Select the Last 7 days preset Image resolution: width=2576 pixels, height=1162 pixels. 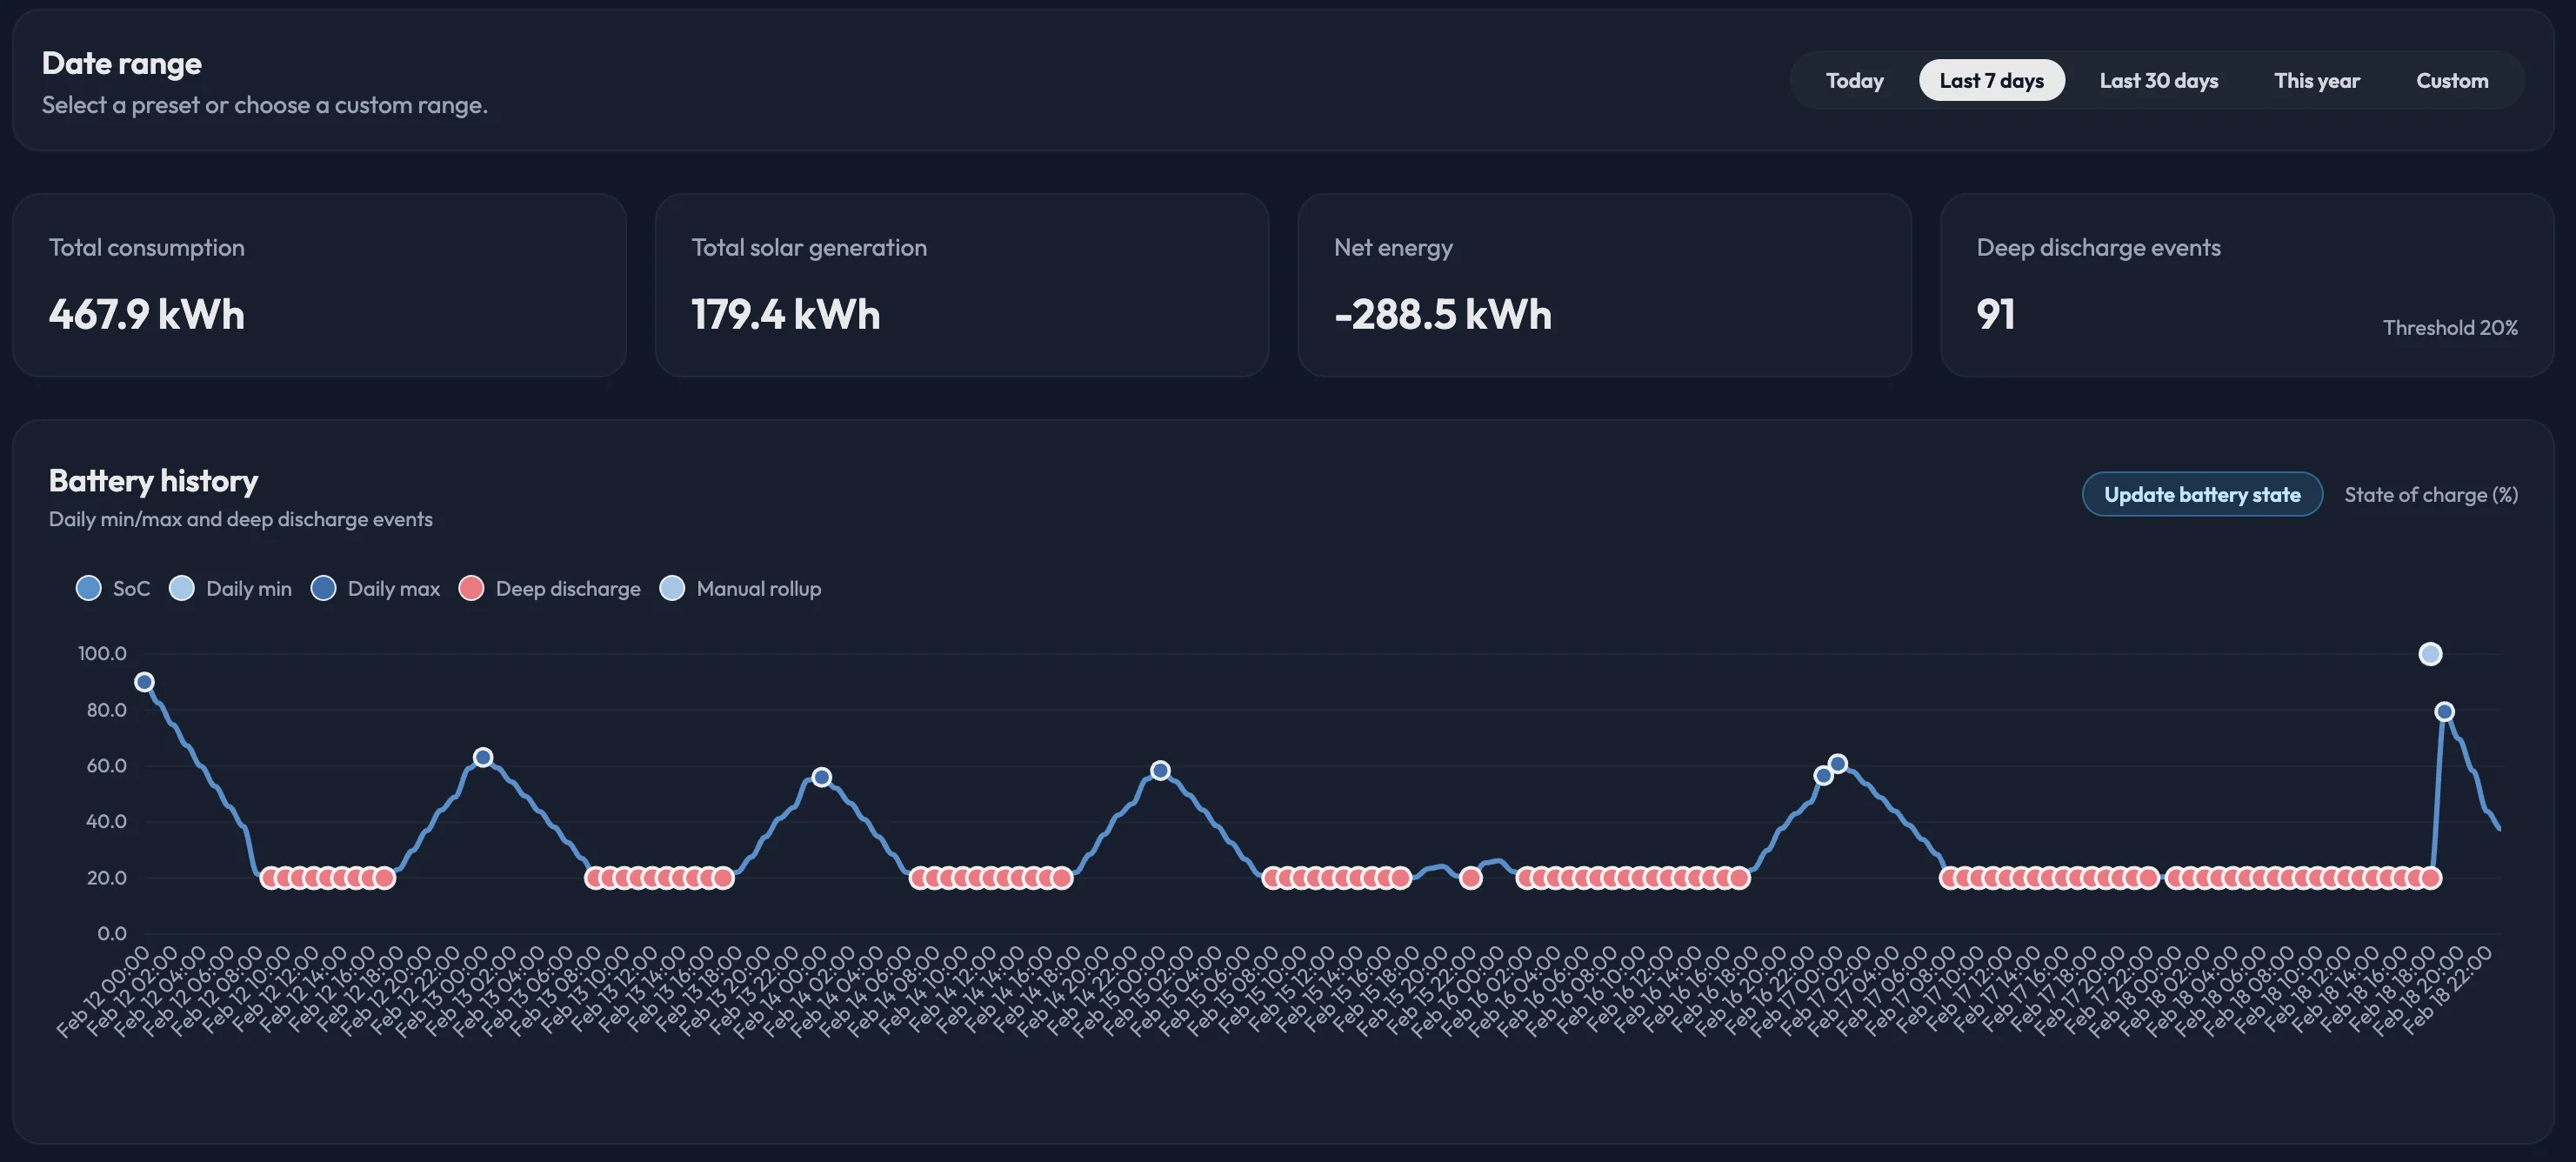tap(1991, 80)
